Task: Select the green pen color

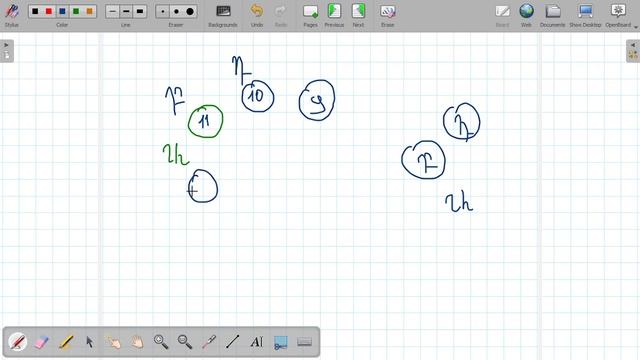Action: pyautogui.click(x=76, y=11)
